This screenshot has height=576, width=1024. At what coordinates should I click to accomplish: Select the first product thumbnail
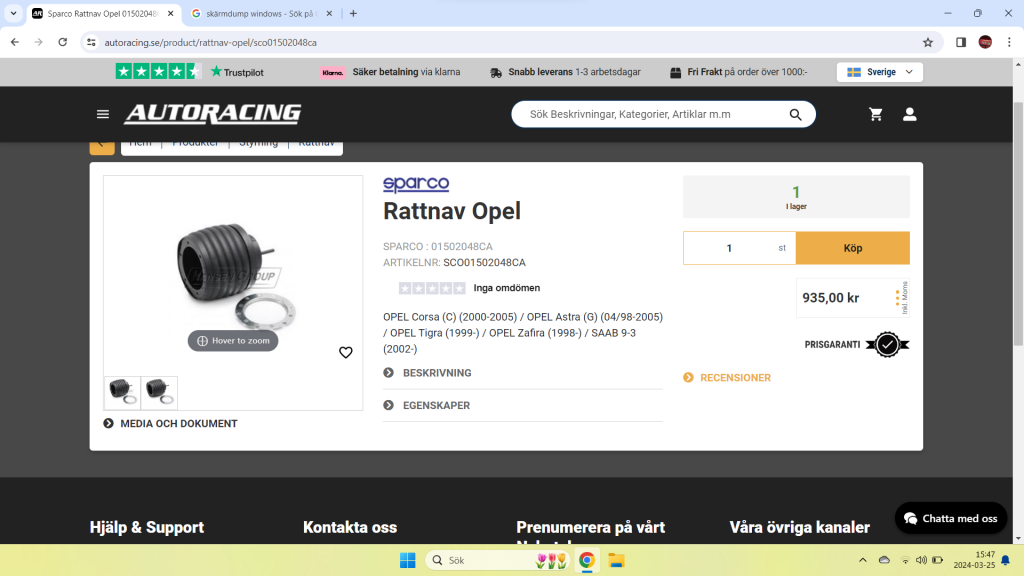(122, 392)
